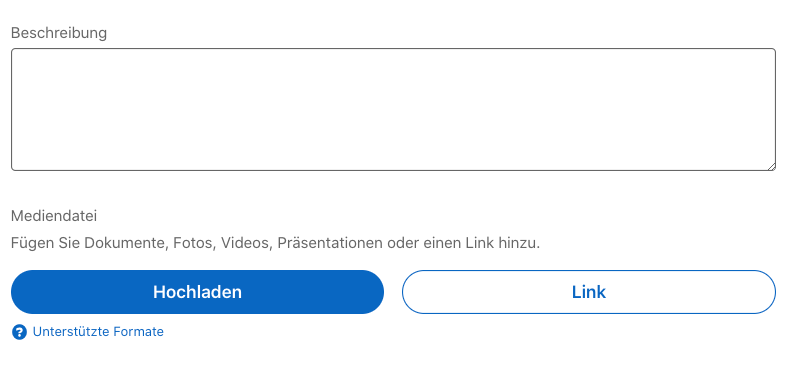Viewport: 790px width, 370px height.
Task: Click the "Fügen Sie" start of helper text
Action: 45,243
